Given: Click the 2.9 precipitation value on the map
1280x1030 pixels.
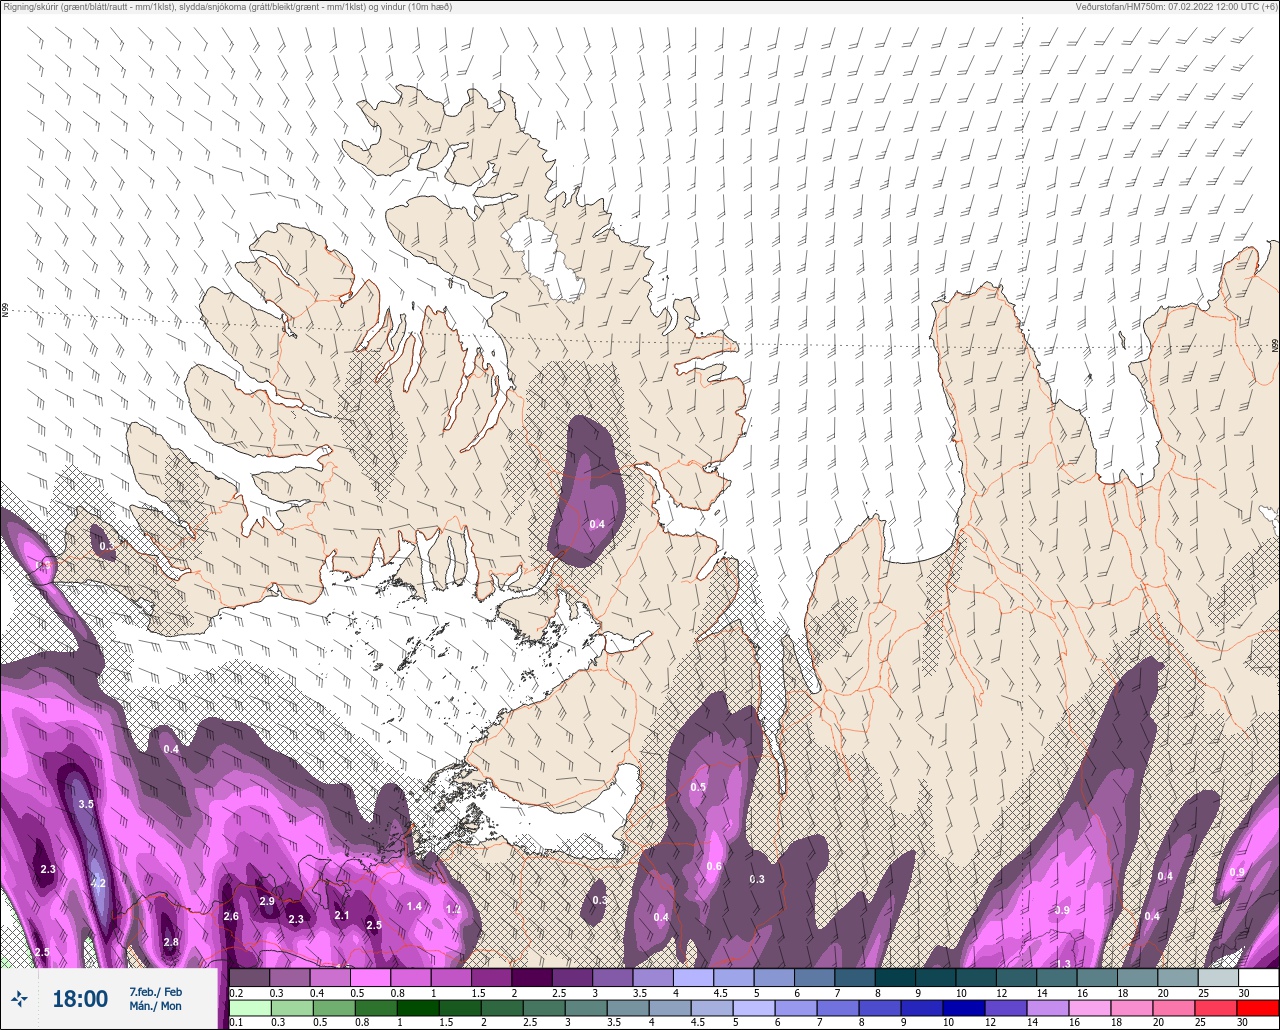Looking at the screenshot, I should [x=267, y=902].
